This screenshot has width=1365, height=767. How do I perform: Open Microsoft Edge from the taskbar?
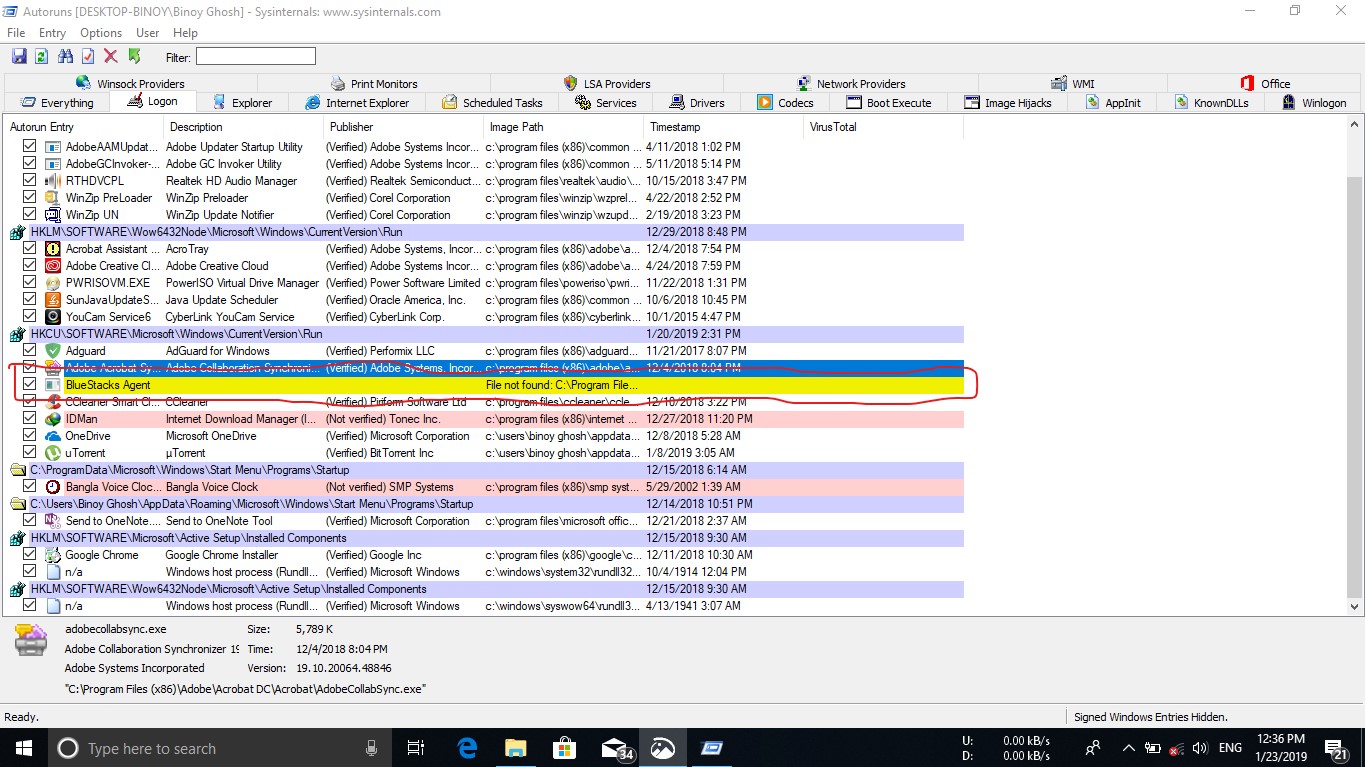(x=468, y=747)
